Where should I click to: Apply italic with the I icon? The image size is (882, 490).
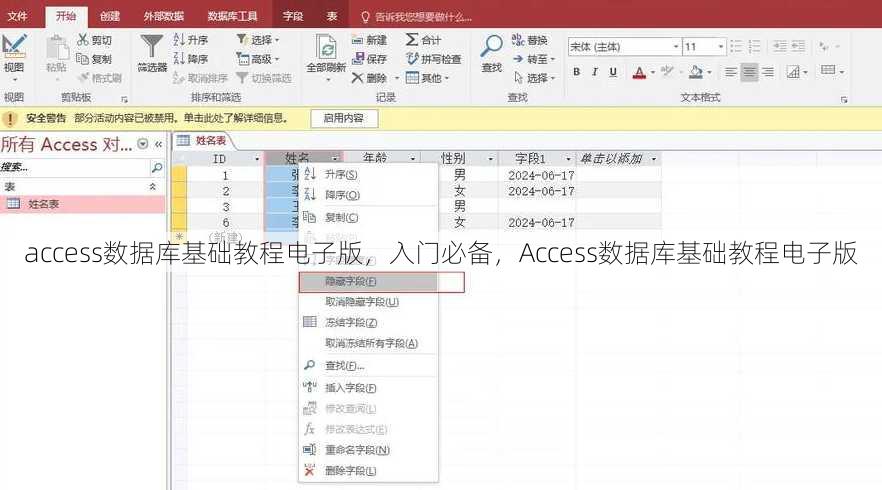tap(595, 72)
